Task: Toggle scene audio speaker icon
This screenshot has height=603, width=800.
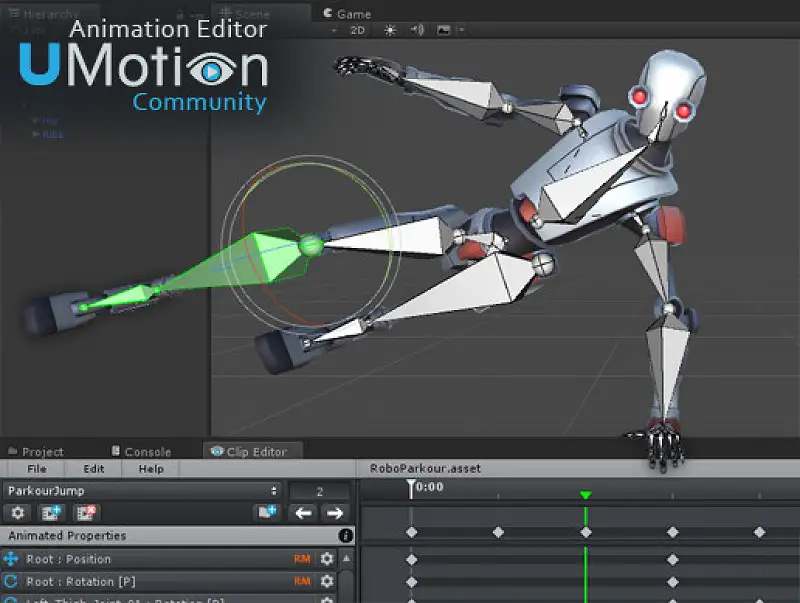Action: pos(417,30)
